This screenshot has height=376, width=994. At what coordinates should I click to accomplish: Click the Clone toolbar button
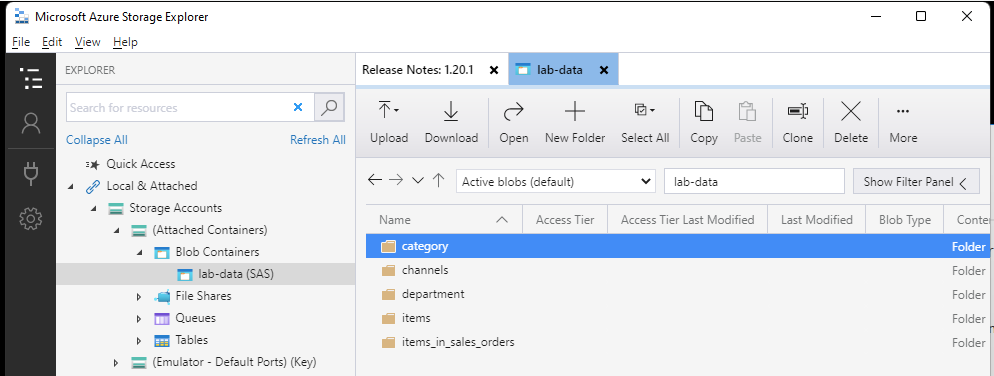point(797,122)
